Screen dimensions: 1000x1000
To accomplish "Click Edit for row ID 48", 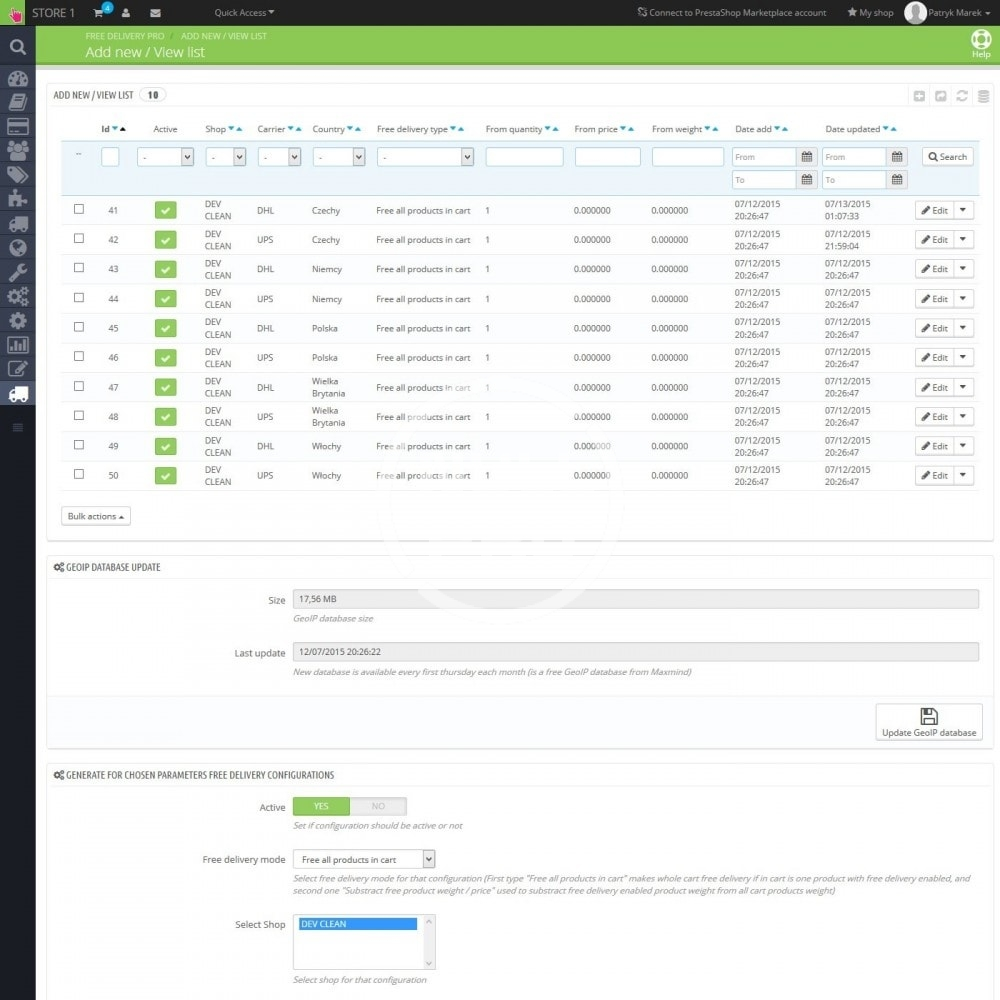I will click(933, 417).
